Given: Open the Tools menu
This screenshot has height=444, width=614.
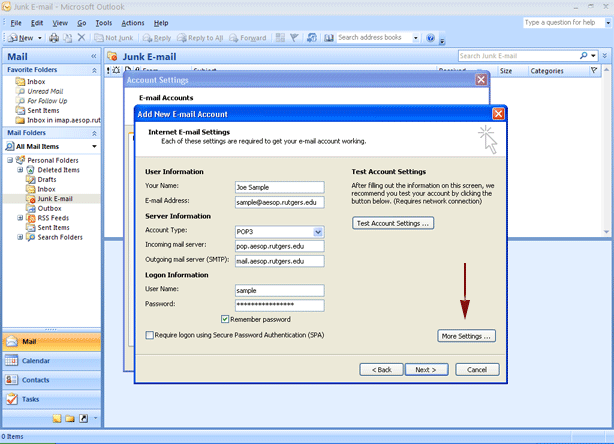Looking at the screenshot, I should pyautogui.click(x=103, y=22).
